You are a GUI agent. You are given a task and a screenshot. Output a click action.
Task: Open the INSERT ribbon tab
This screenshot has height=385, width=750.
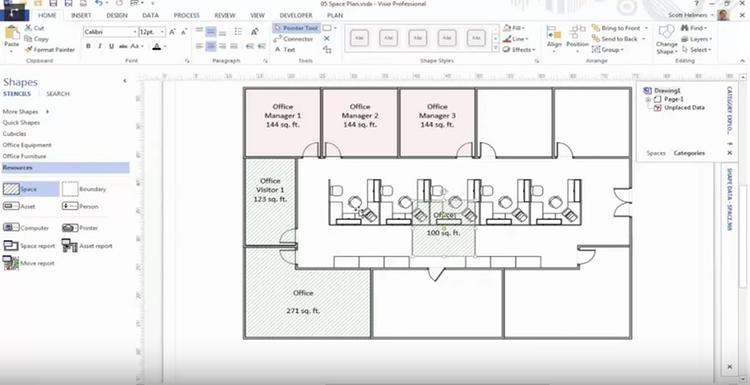(81, 15)
